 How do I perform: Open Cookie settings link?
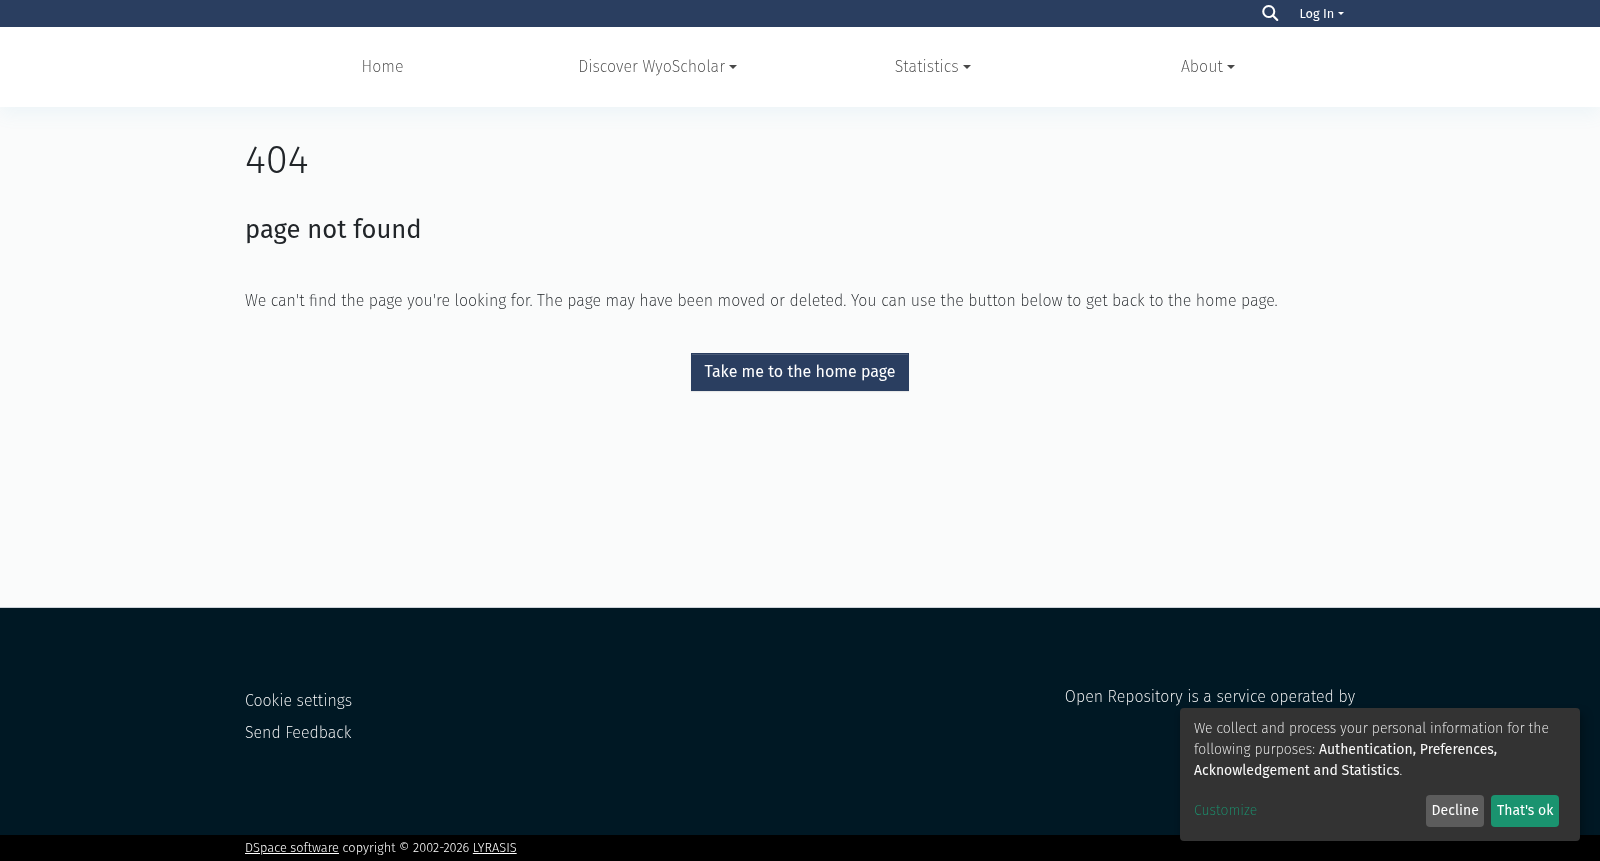click(x=298, y=701)
